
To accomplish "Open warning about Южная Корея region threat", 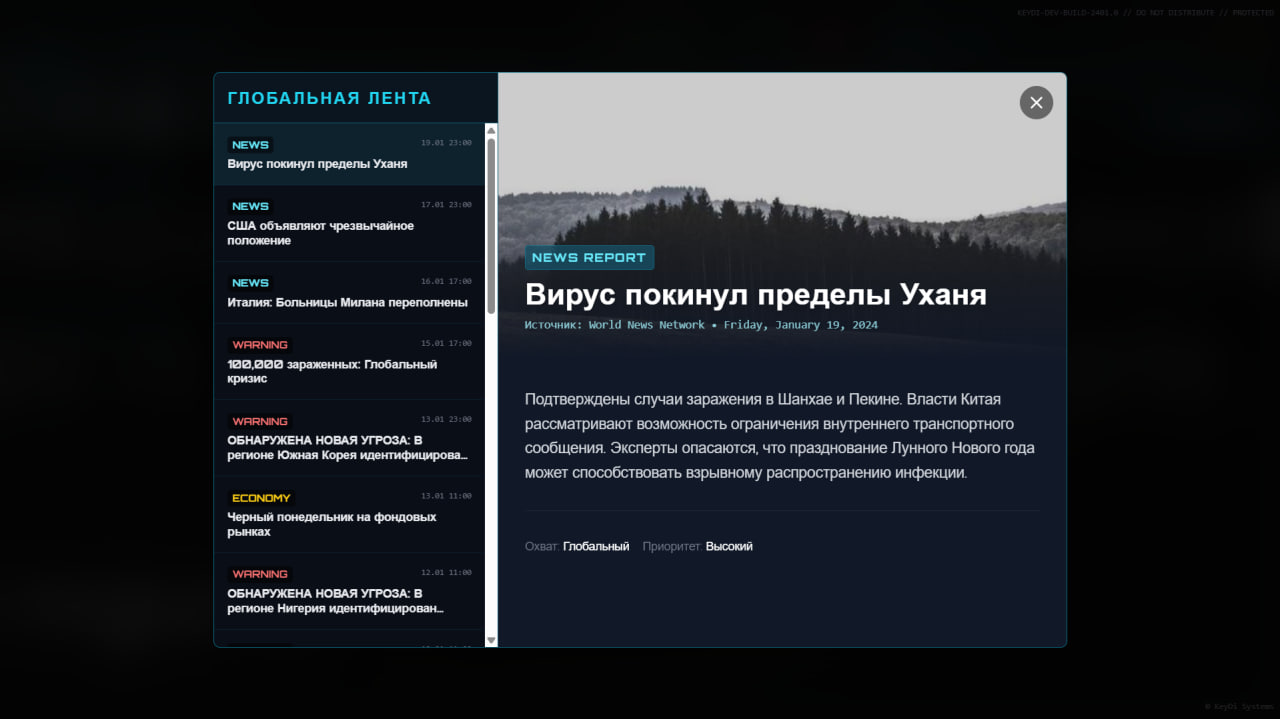I will pos(349,438).
